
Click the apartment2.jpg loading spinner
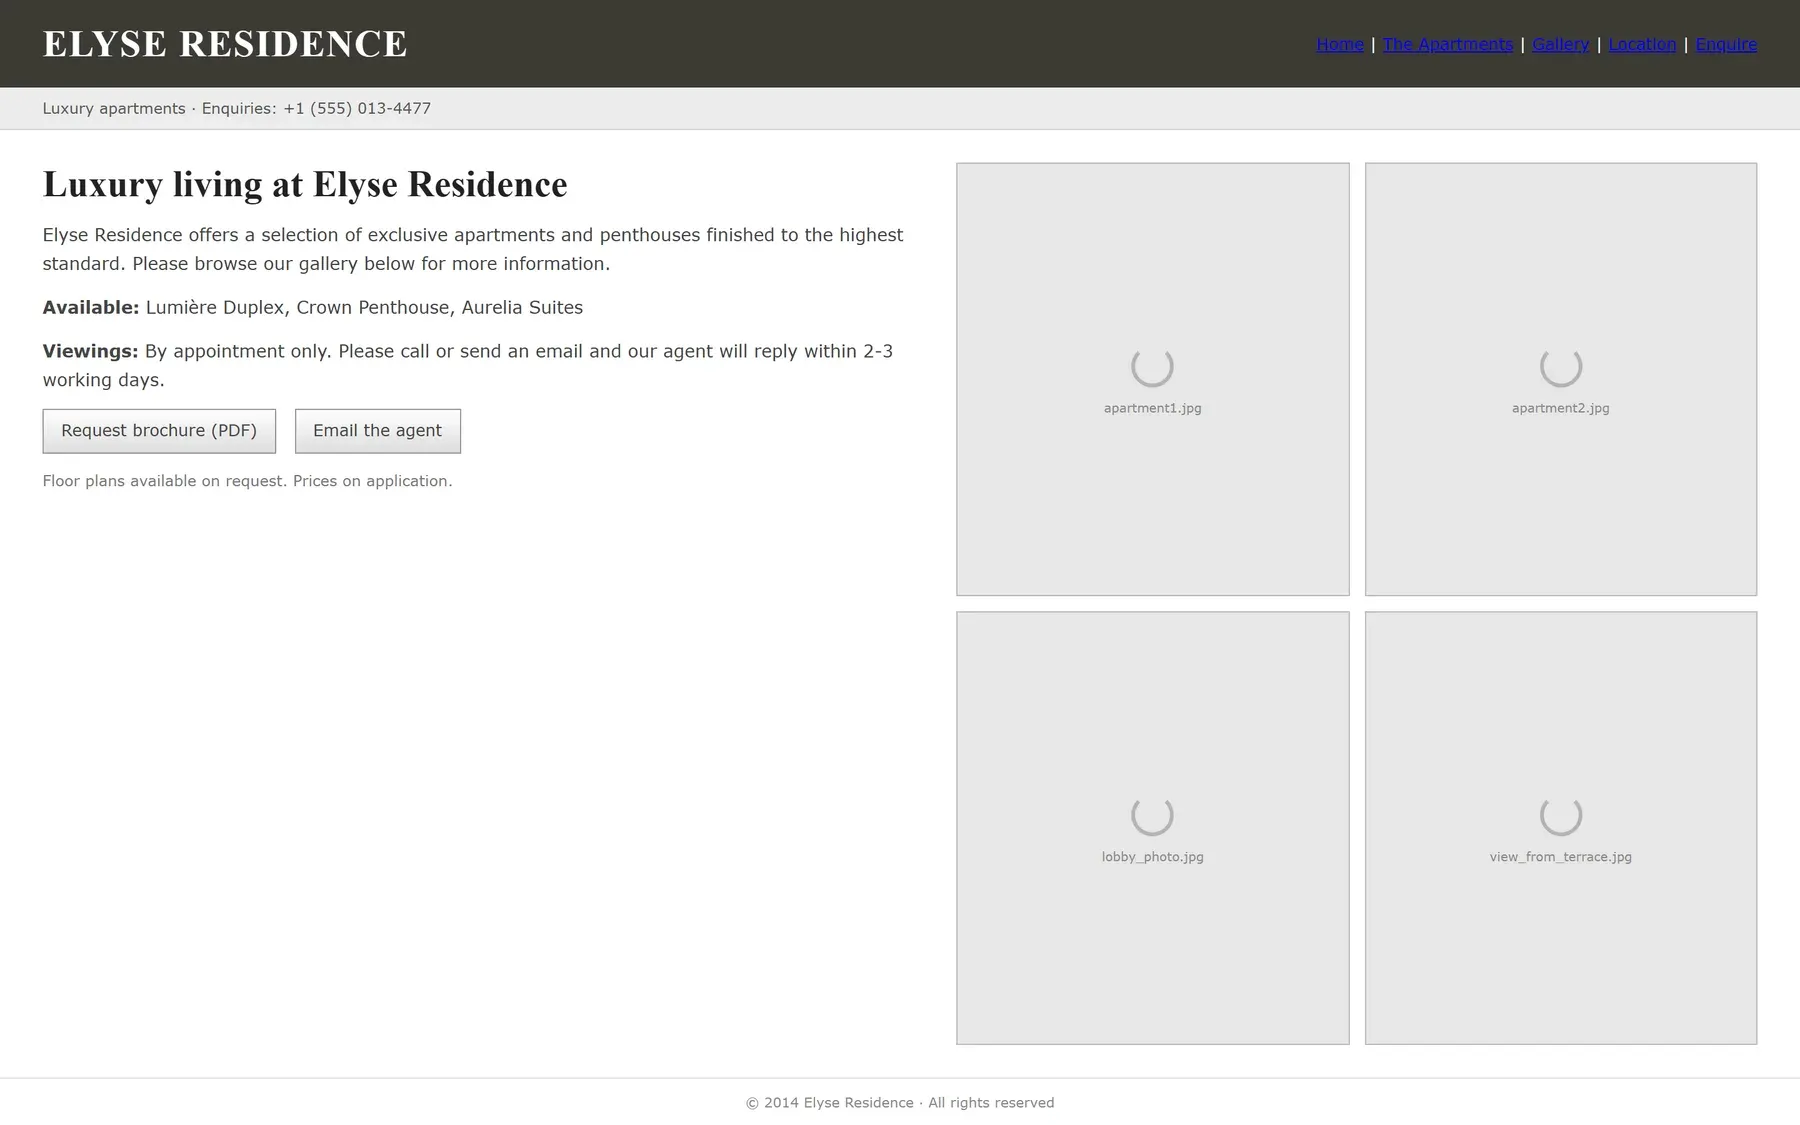(x=1560, y=366)
